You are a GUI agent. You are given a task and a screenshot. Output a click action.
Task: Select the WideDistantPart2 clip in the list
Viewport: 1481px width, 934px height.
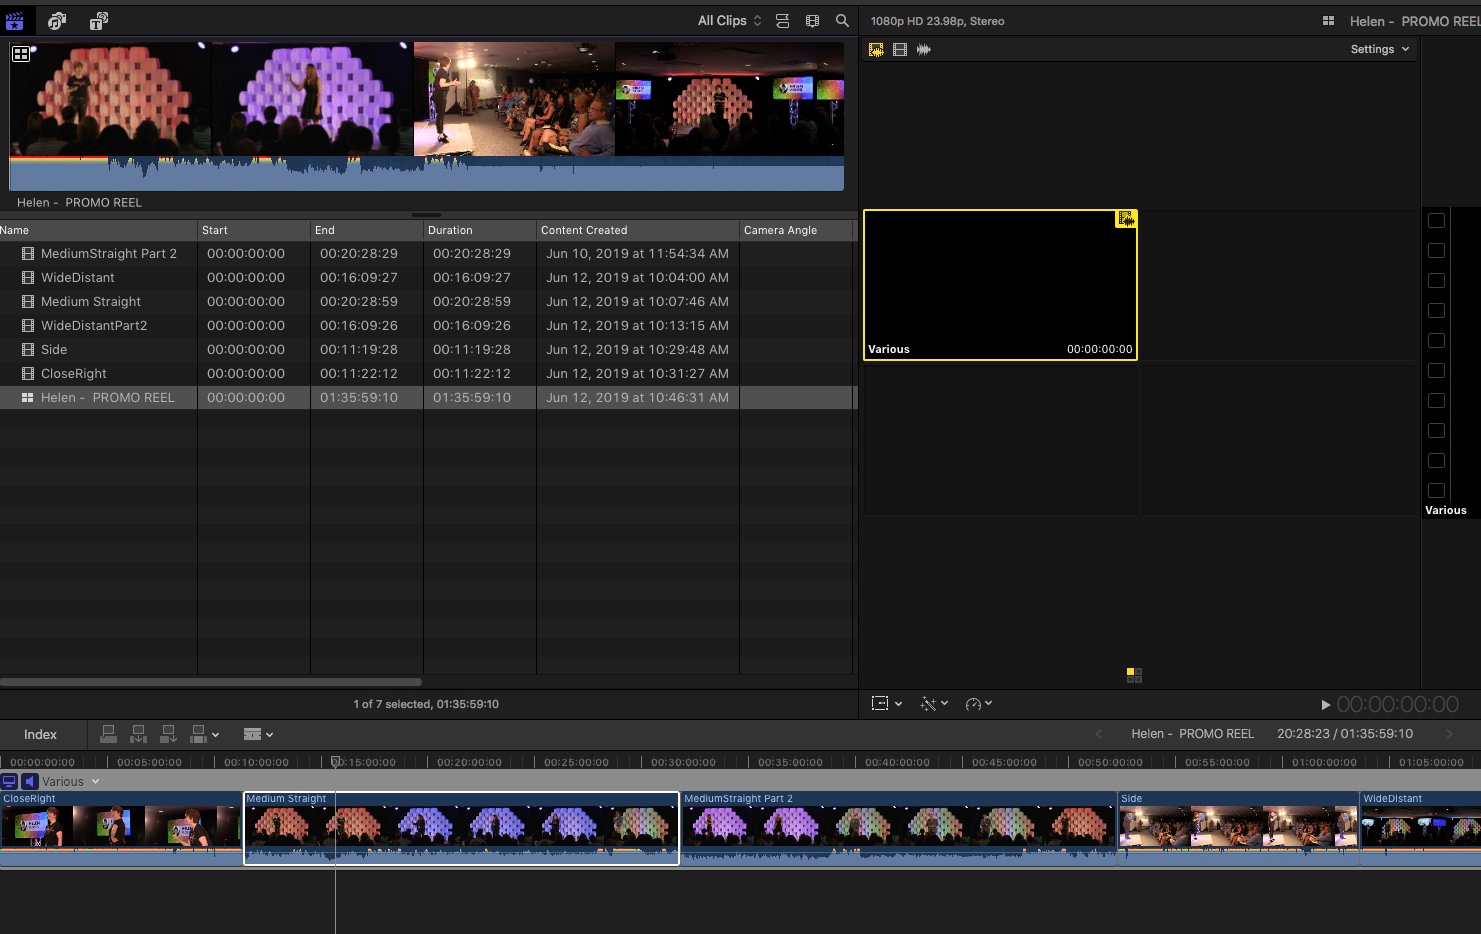[x=94, y=326]
